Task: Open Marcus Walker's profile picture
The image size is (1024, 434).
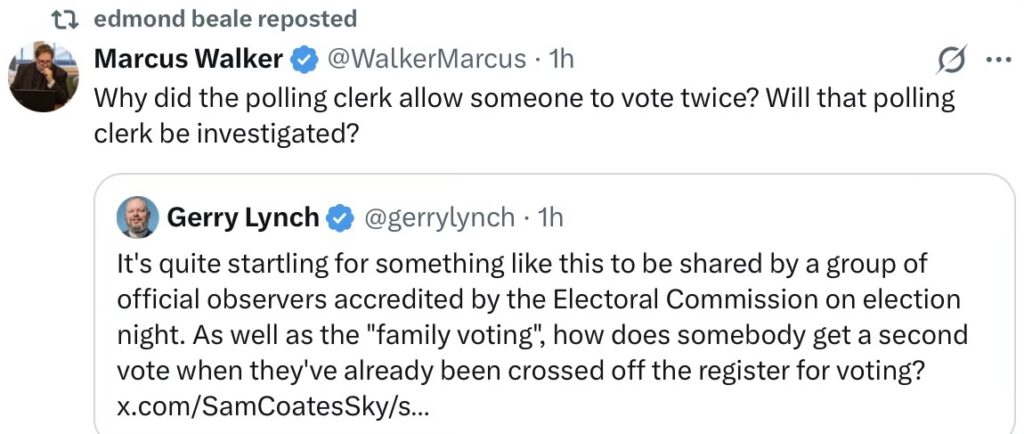Action: (x=43, y=77)
